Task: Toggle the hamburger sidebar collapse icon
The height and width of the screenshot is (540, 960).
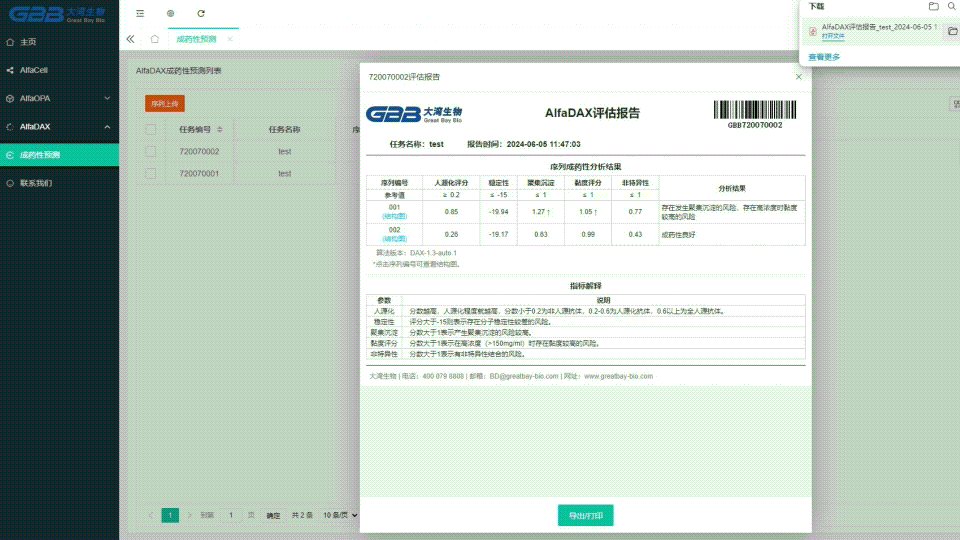Action: tap(140, 13)
